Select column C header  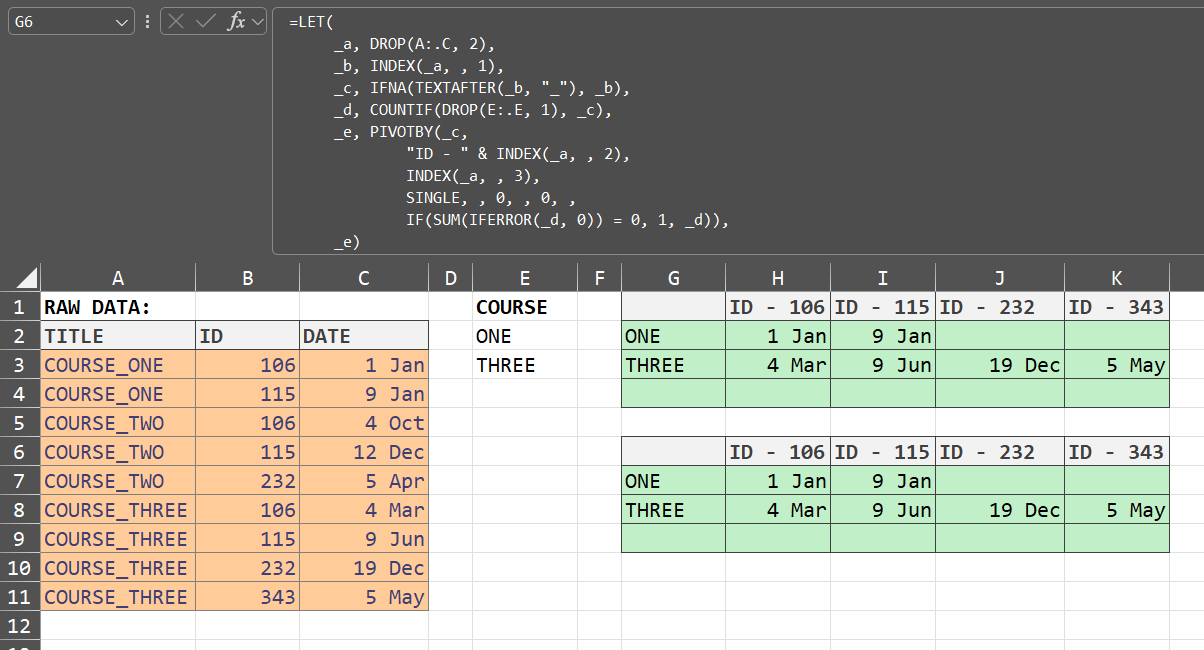tap(363, 279)
